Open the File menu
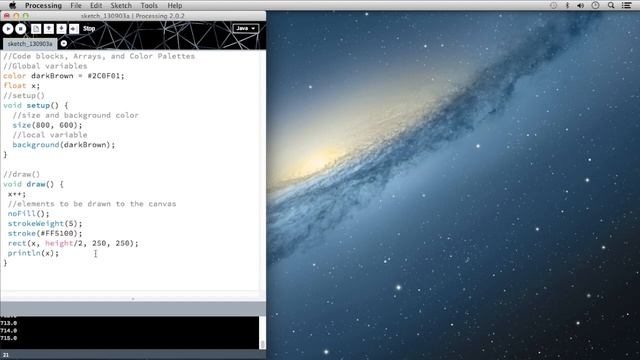The image size is (640, 360). [x=76, y=5]
